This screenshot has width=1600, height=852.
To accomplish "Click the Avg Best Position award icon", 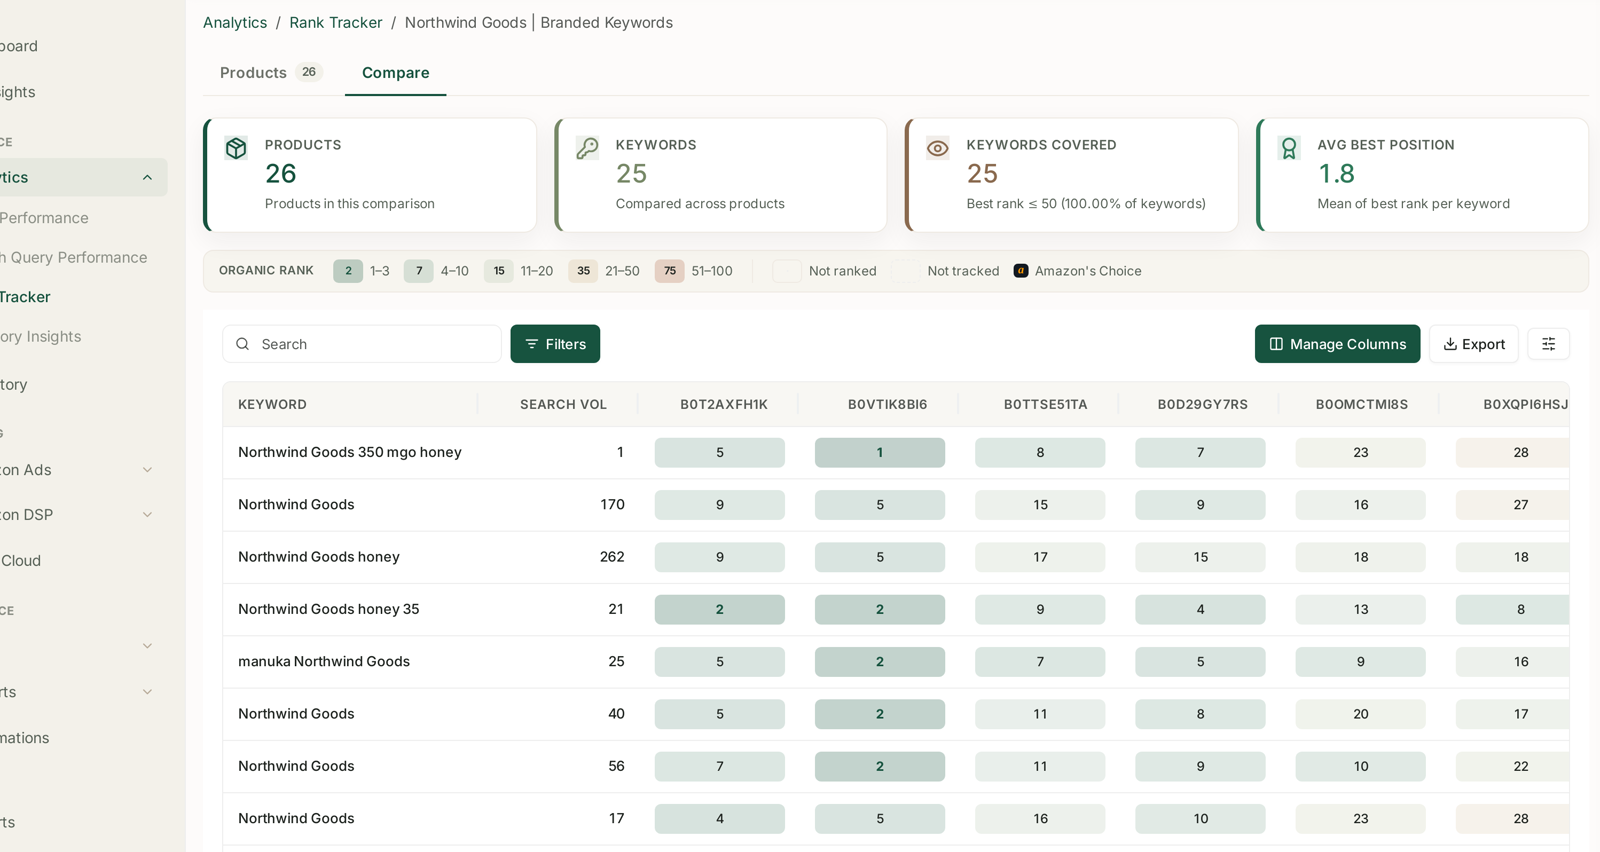I will point(1289,148).
